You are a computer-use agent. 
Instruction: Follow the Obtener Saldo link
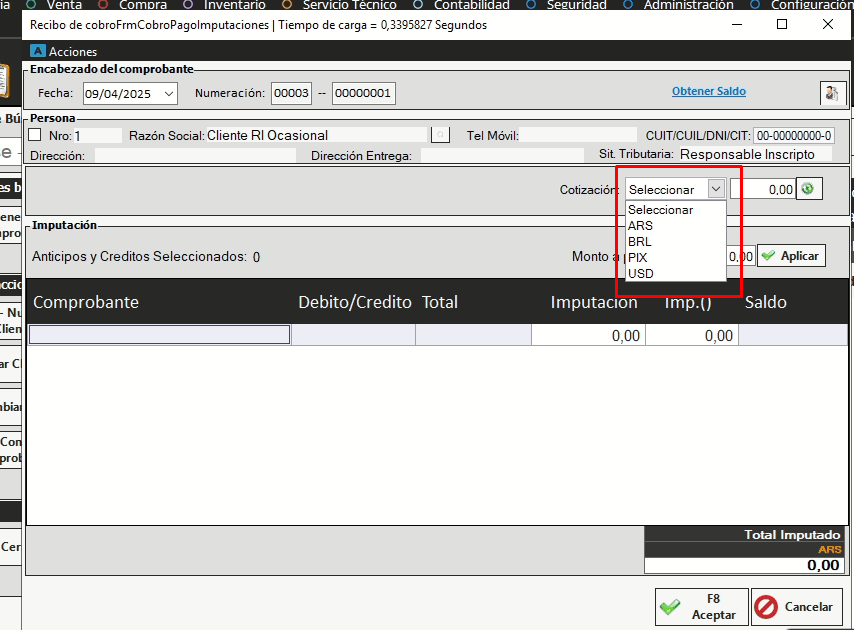tap(708, 91)
